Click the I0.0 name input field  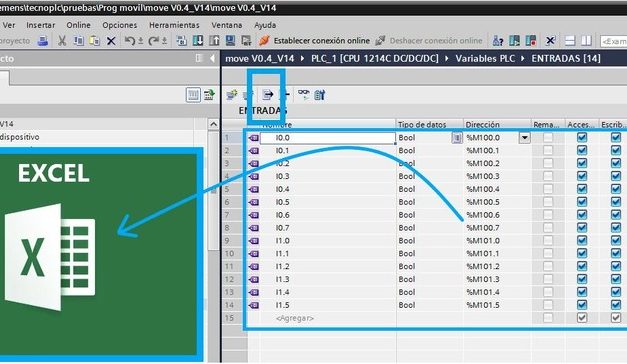click(327, 138)
